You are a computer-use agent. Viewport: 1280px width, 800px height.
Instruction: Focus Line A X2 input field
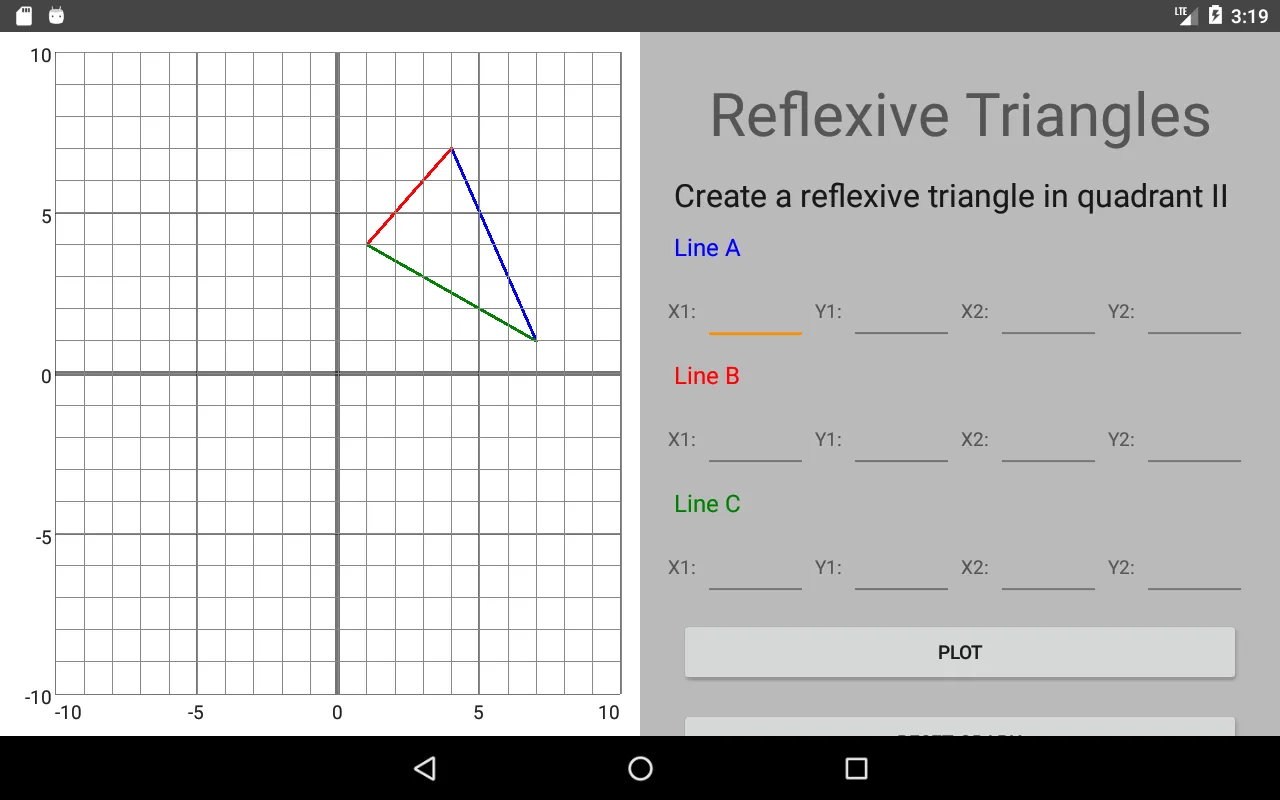click(1048, 312)
